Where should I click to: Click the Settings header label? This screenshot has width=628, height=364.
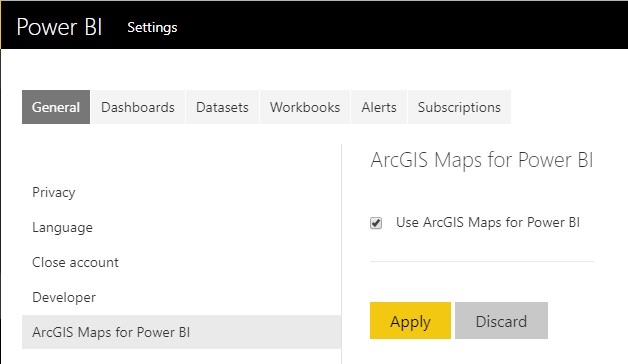[152, 28]
